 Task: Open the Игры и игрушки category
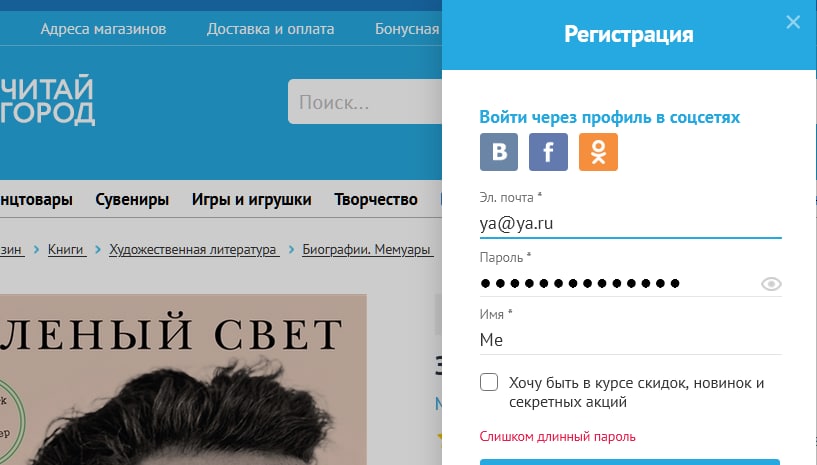(251, 200)
